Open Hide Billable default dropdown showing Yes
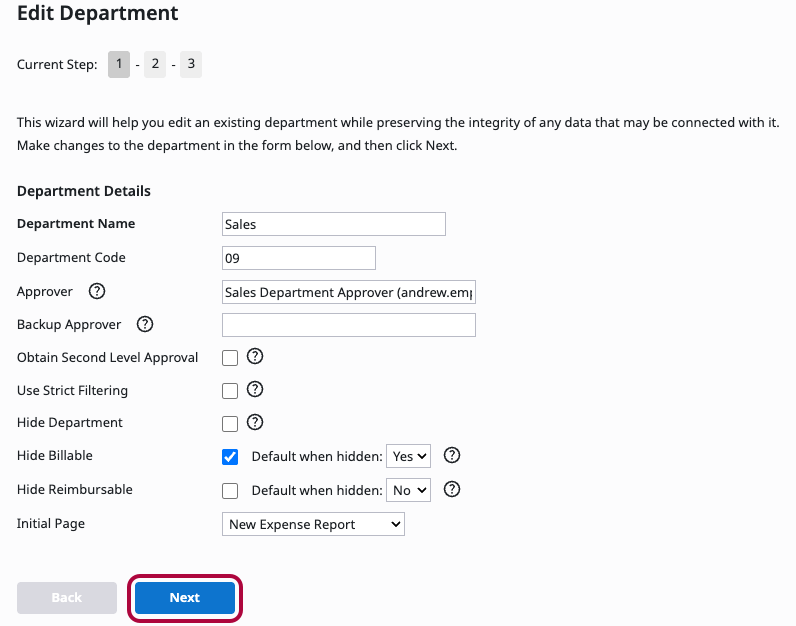This screenshot has height=626, width=796. click(x=409, y=456)
